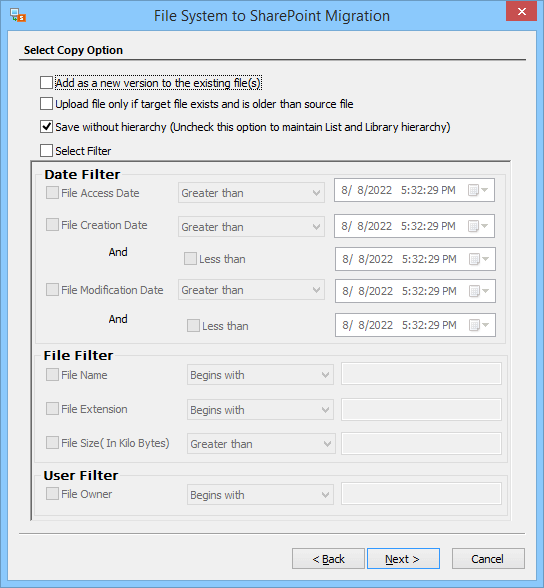544x588 pixels.
Task: Click the File Owner filter text field
Action: 421,494
